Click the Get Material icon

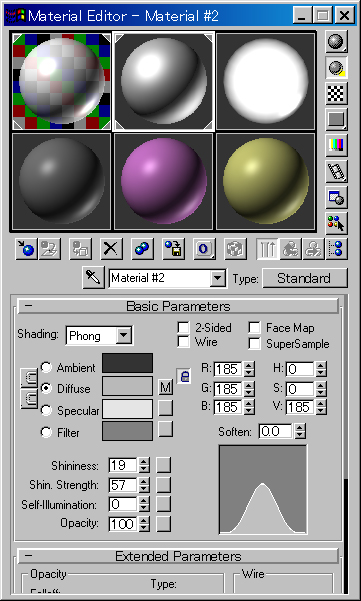(x=26, y=249)
